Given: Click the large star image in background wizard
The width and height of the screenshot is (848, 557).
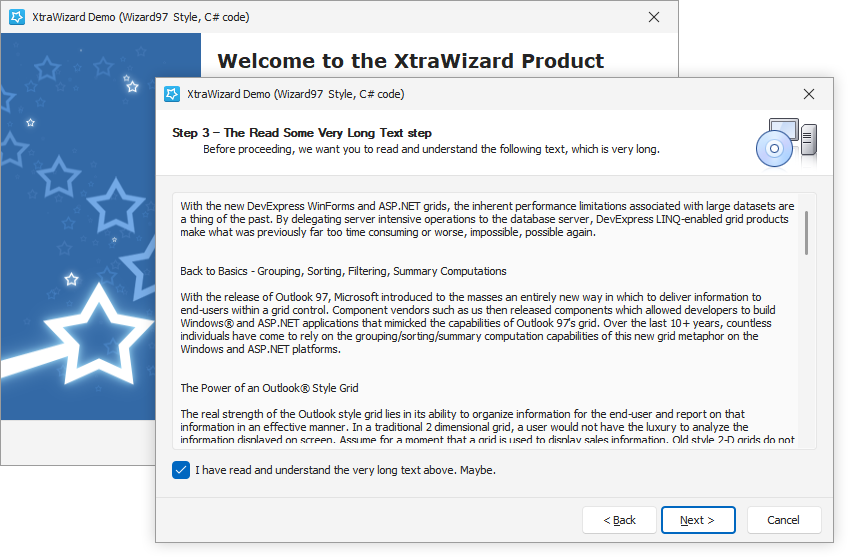Looking at the screenshot, I should pos(97,335).
